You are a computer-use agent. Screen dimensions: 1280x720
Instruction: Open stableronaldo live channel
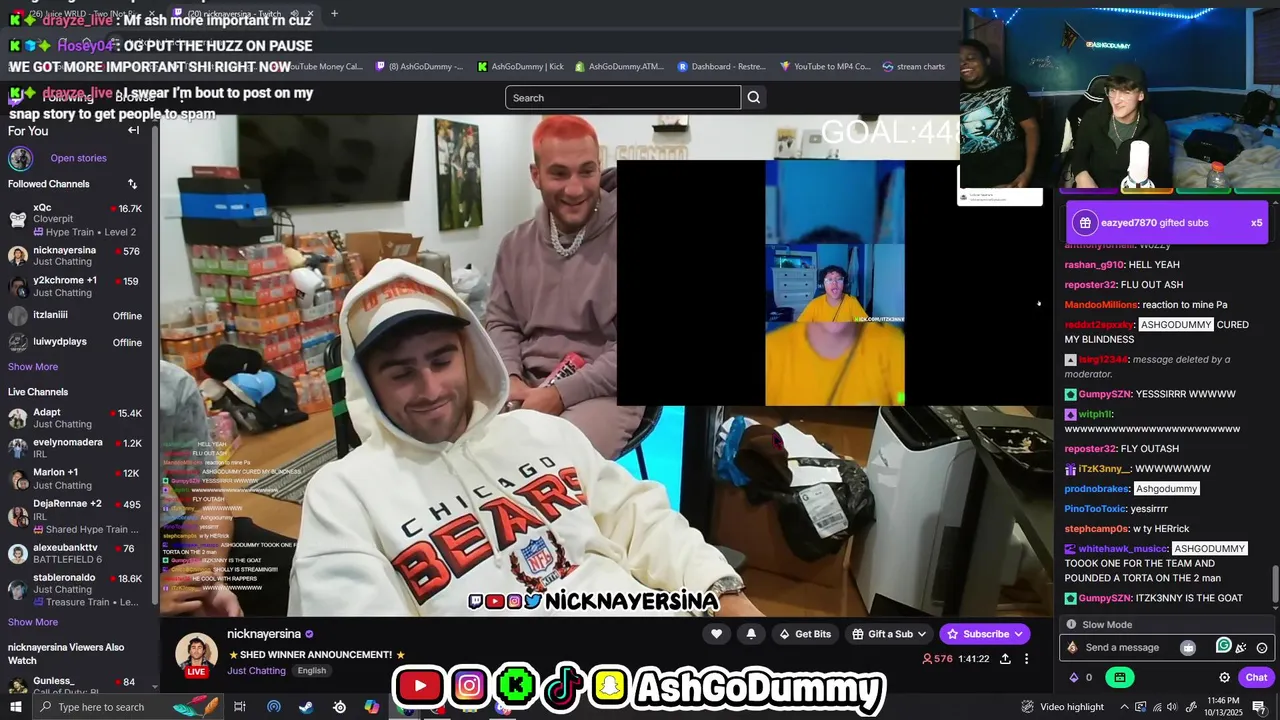75,590
